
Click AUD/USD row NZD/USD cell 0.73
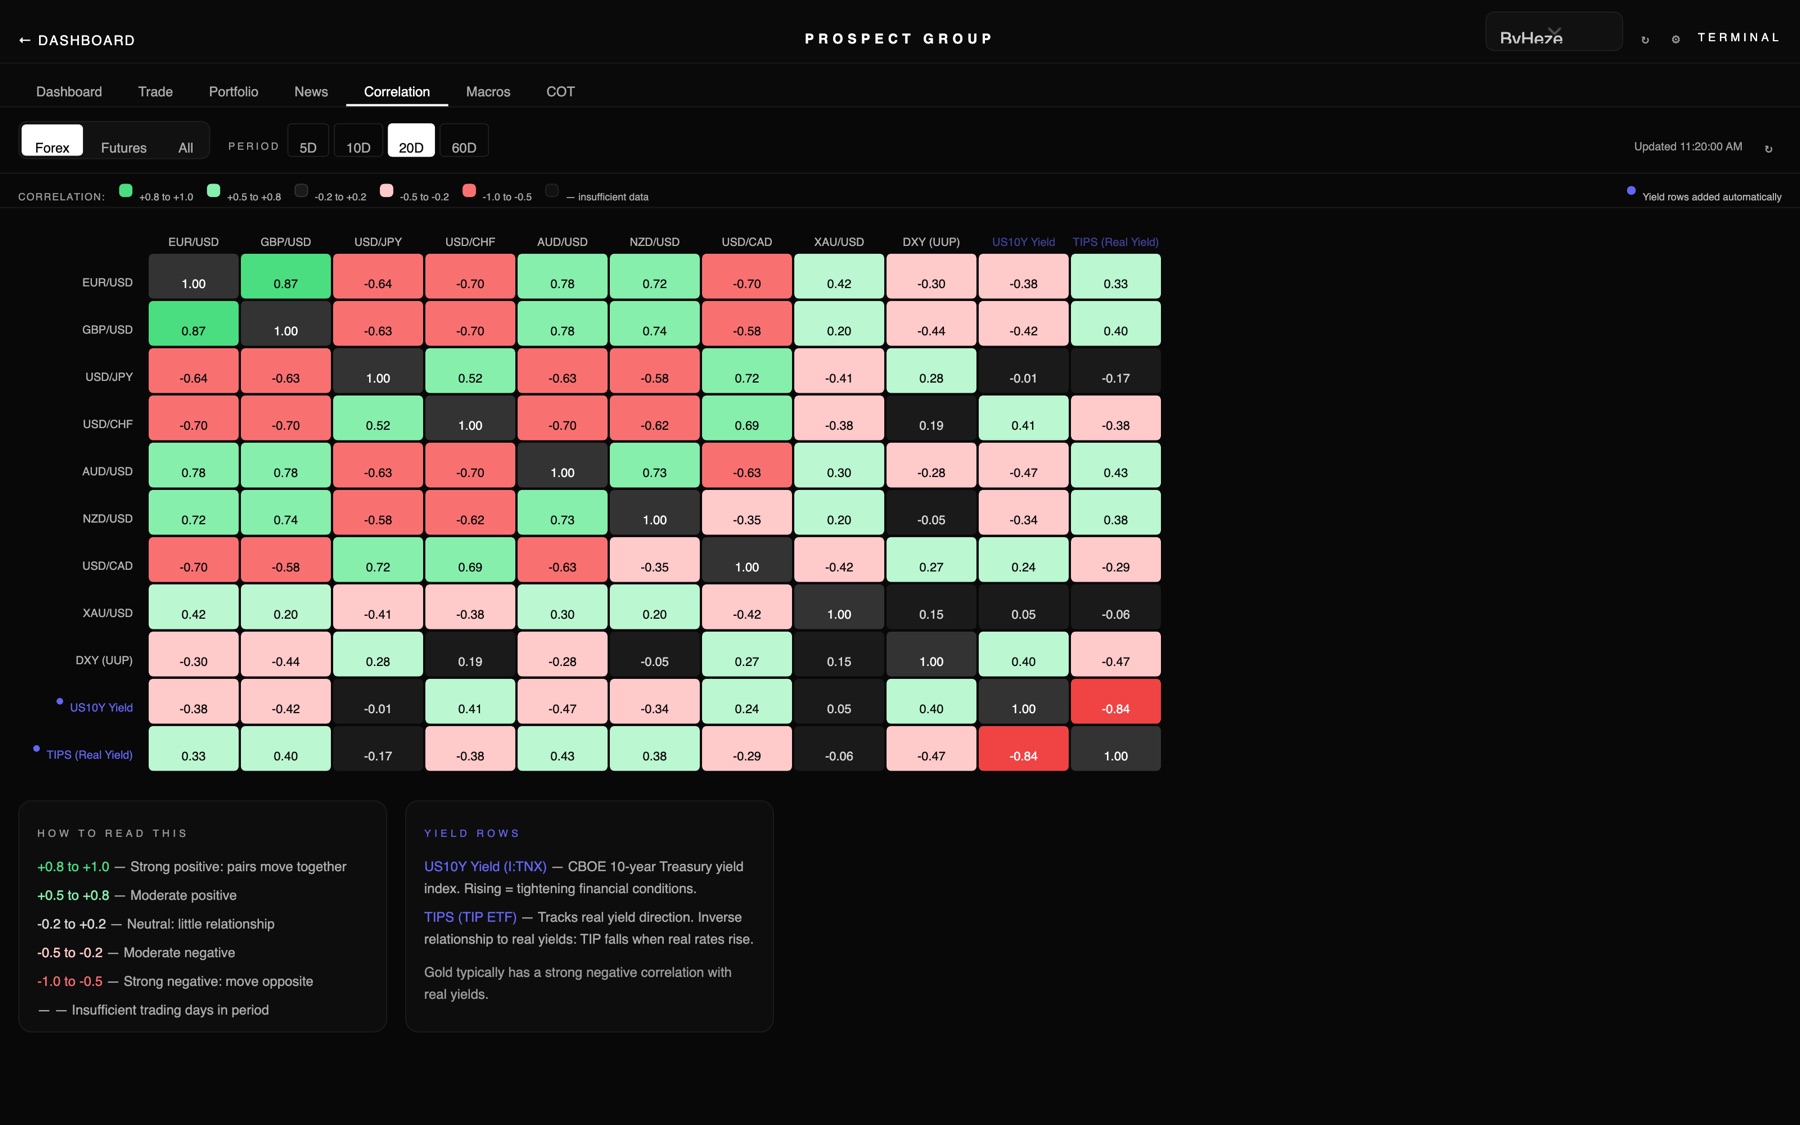(x=655, y=465)
